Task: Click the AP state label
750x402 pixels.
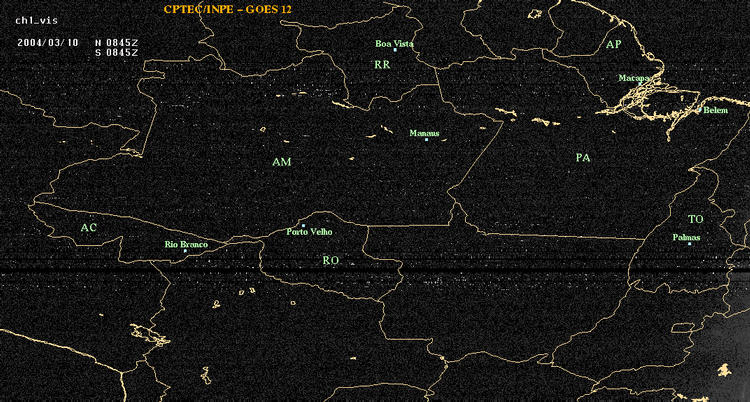Action: pyautogui.click(x=614, y=45)
